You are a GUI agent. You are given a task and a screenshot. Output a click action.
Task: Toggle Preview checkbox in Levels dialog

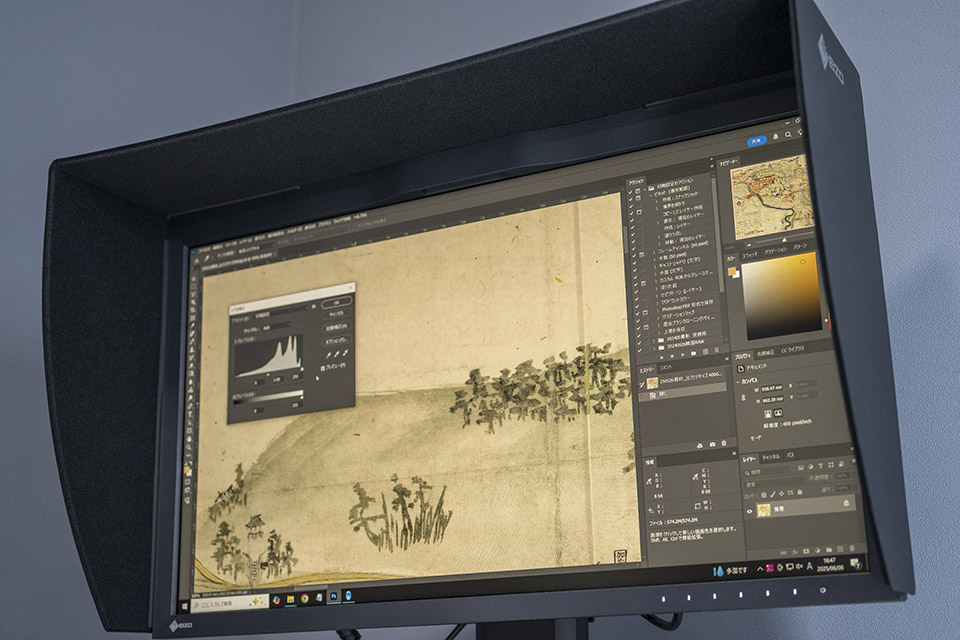coord(325,367)
